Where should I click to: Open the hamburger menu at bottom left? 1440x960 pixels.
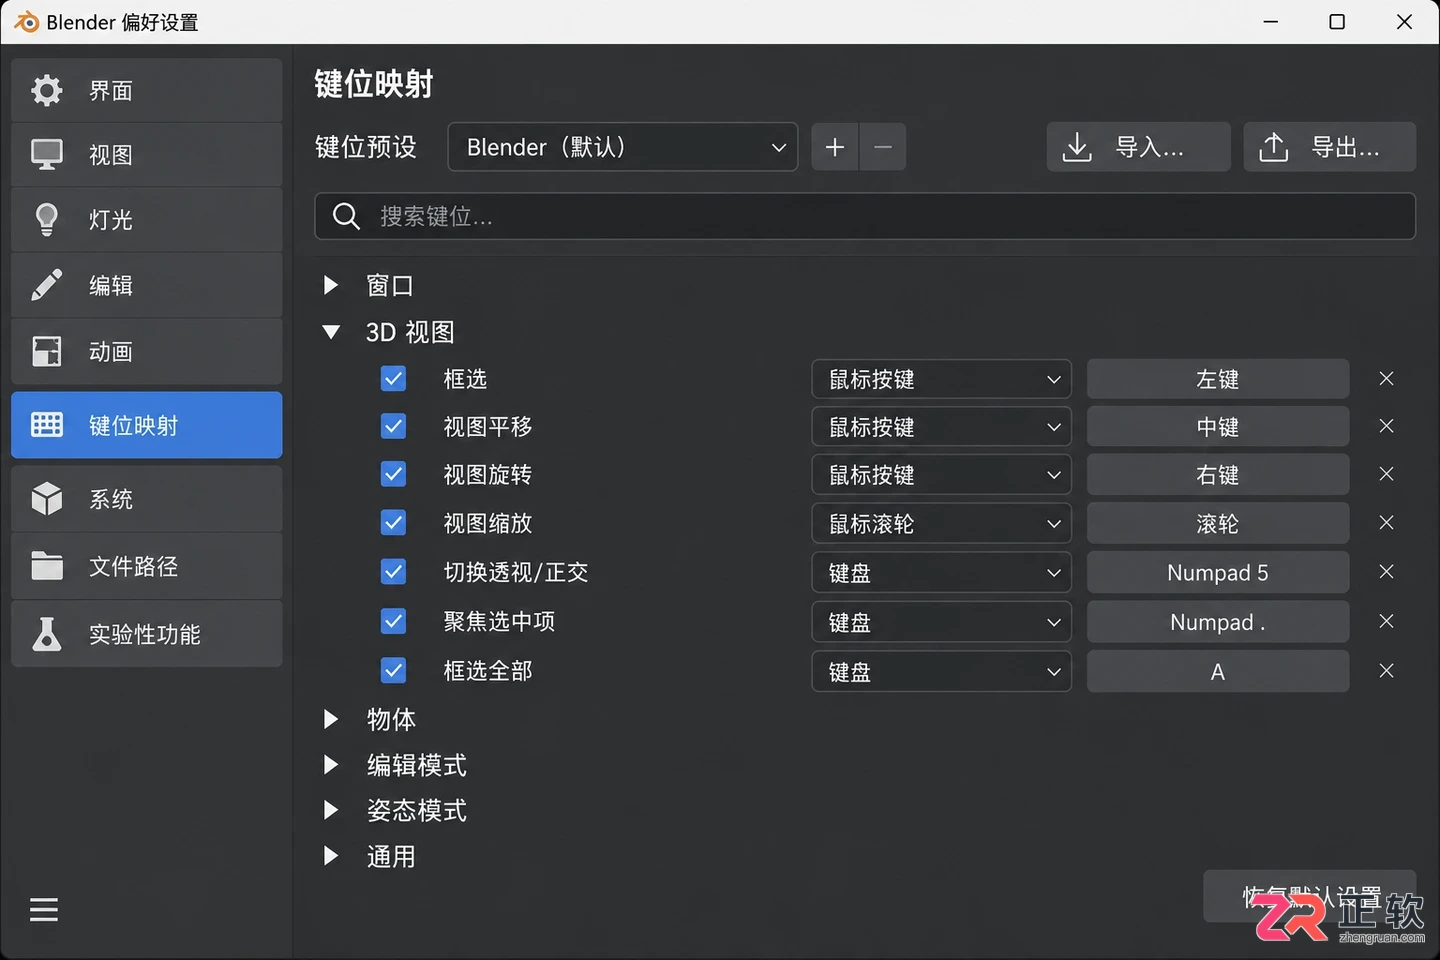tap(44, 910)
